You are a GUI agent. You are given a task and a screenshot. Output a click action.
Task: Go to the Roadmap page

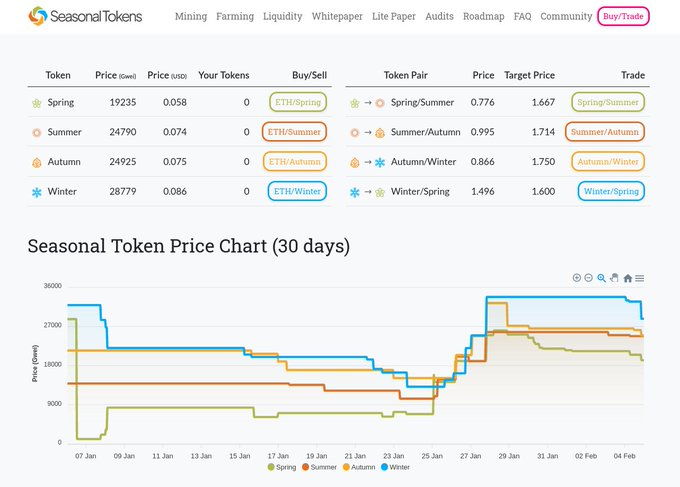(x=484, y=16)
